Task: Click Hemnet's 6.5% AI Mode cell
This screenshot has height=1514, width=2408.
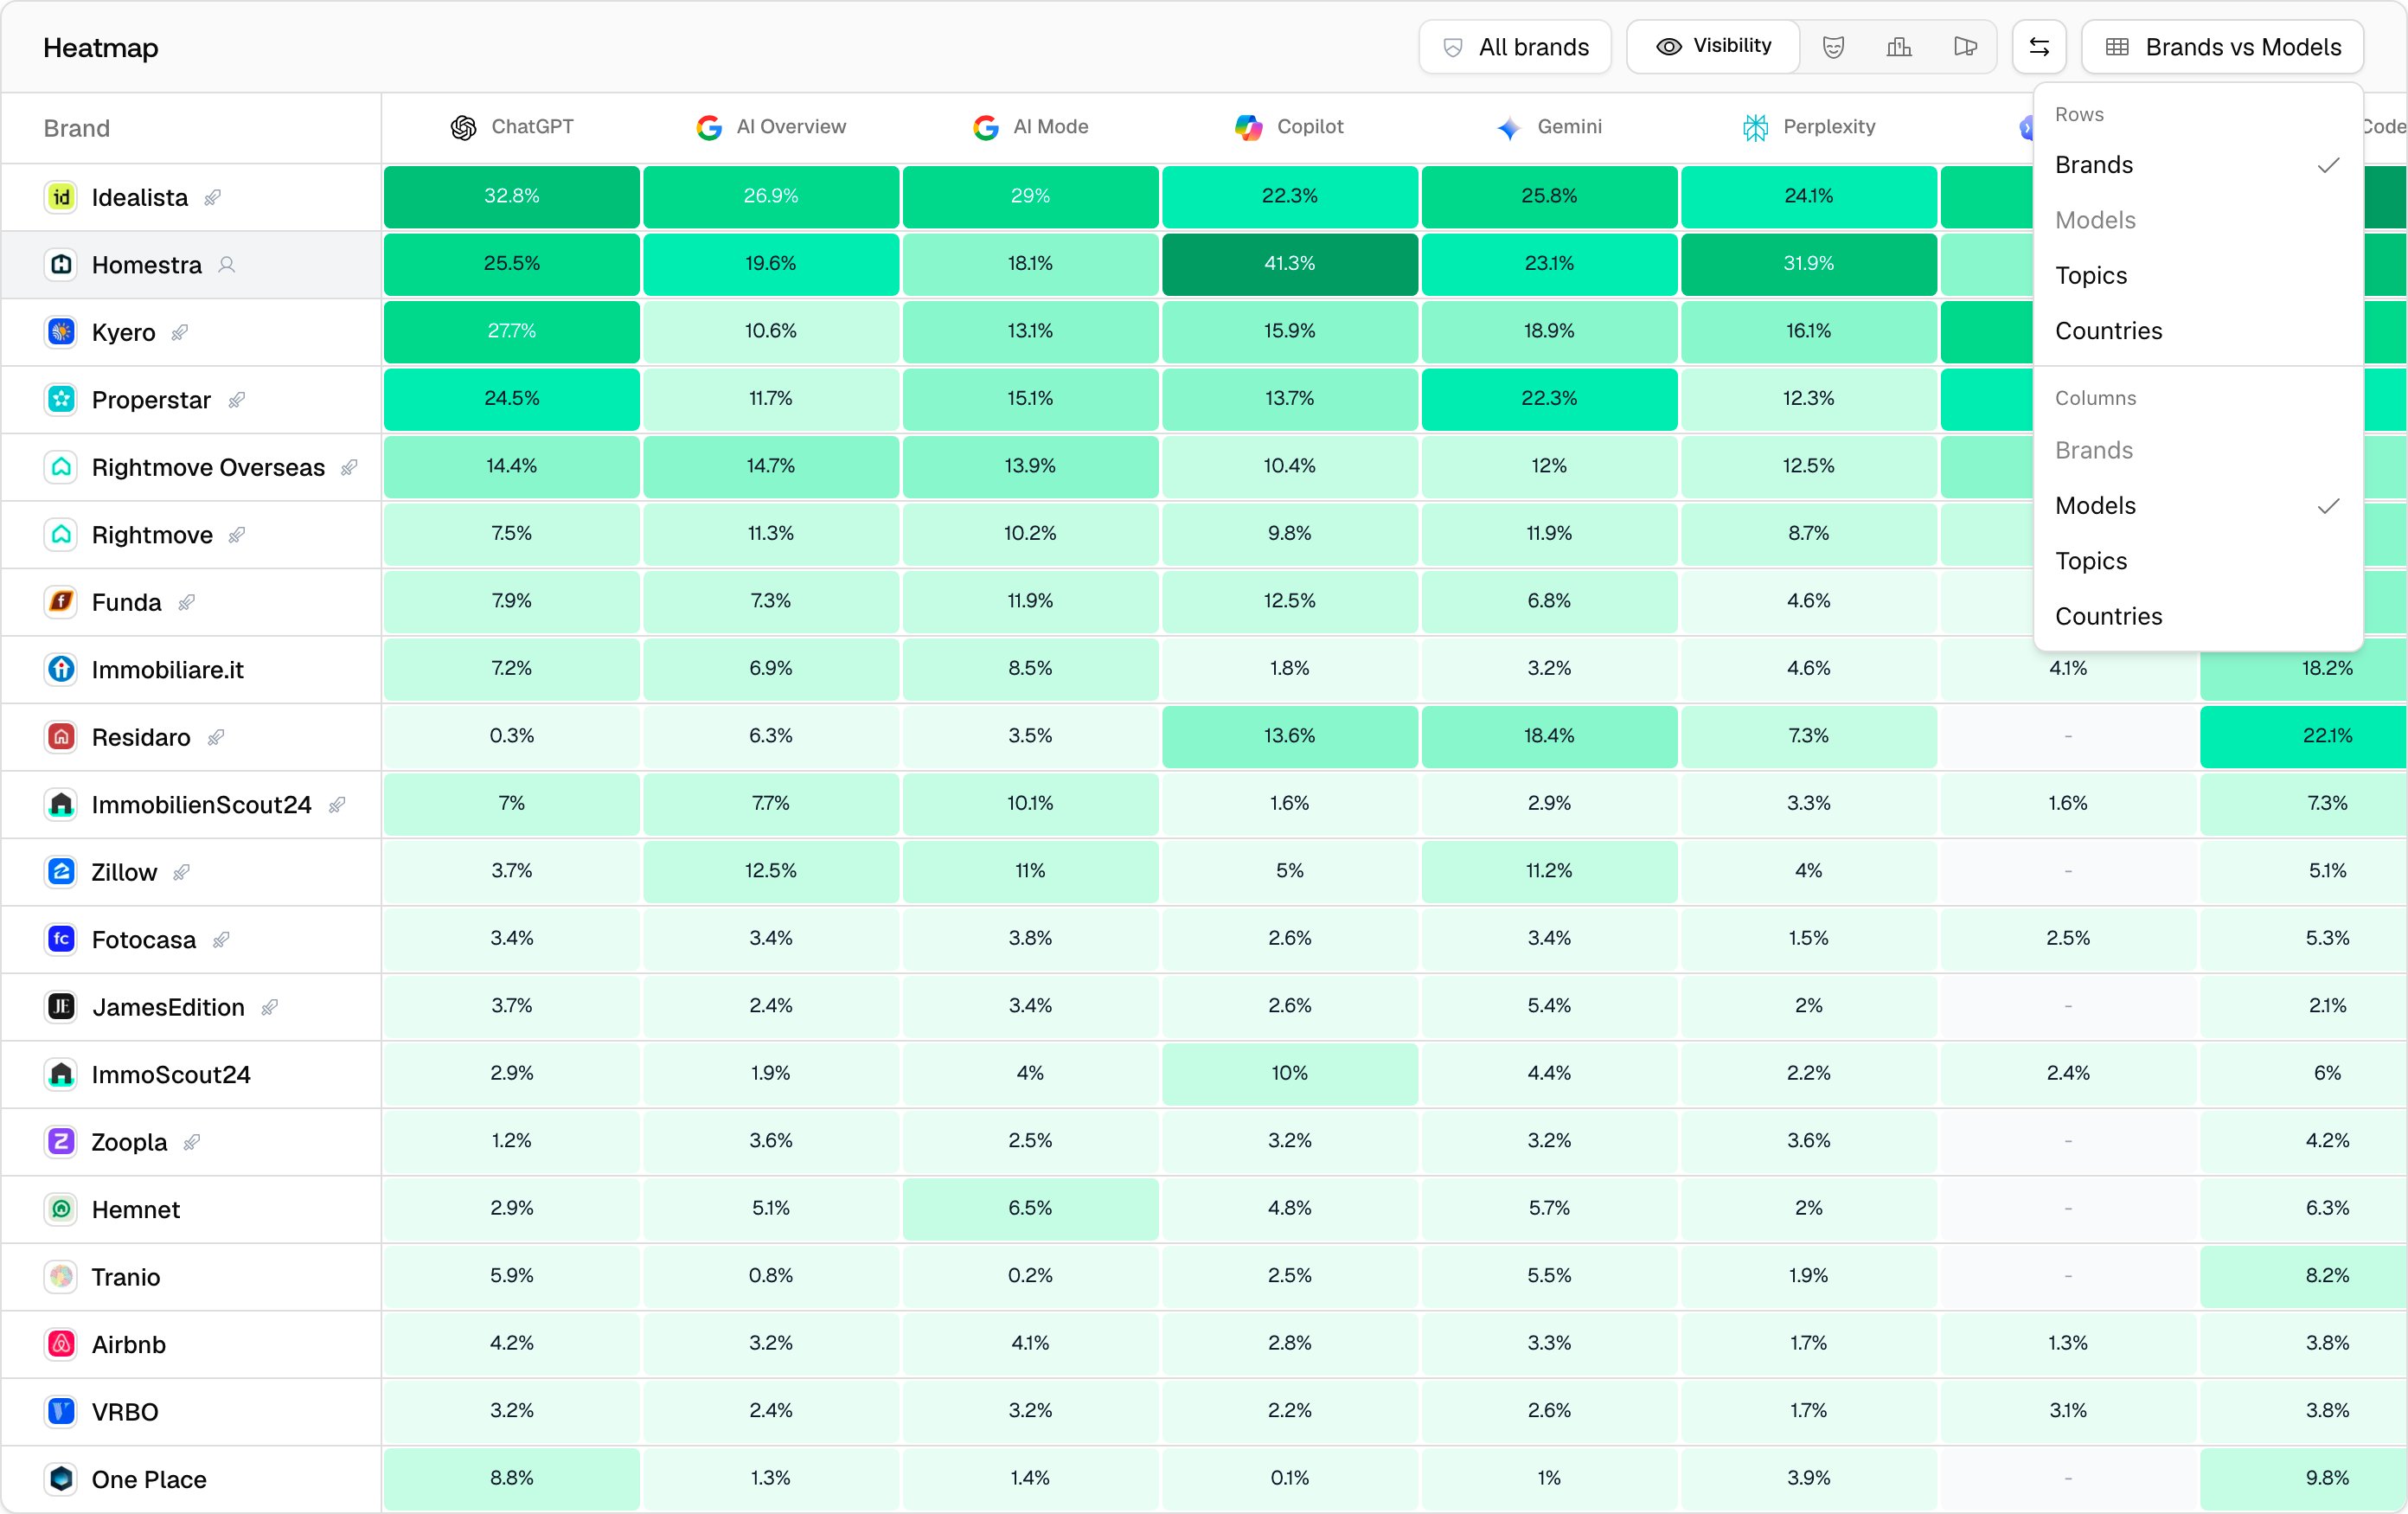Action: [1030, 1209]
